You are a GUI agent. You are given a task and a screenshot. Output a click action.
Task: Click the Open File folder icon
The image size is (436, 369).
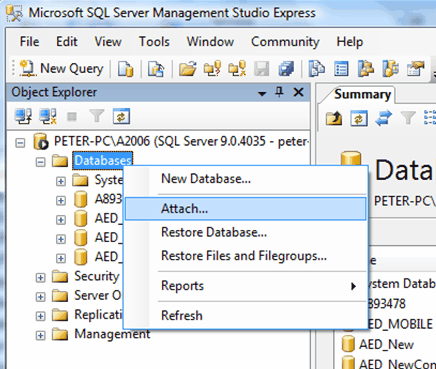click(187, 69)
